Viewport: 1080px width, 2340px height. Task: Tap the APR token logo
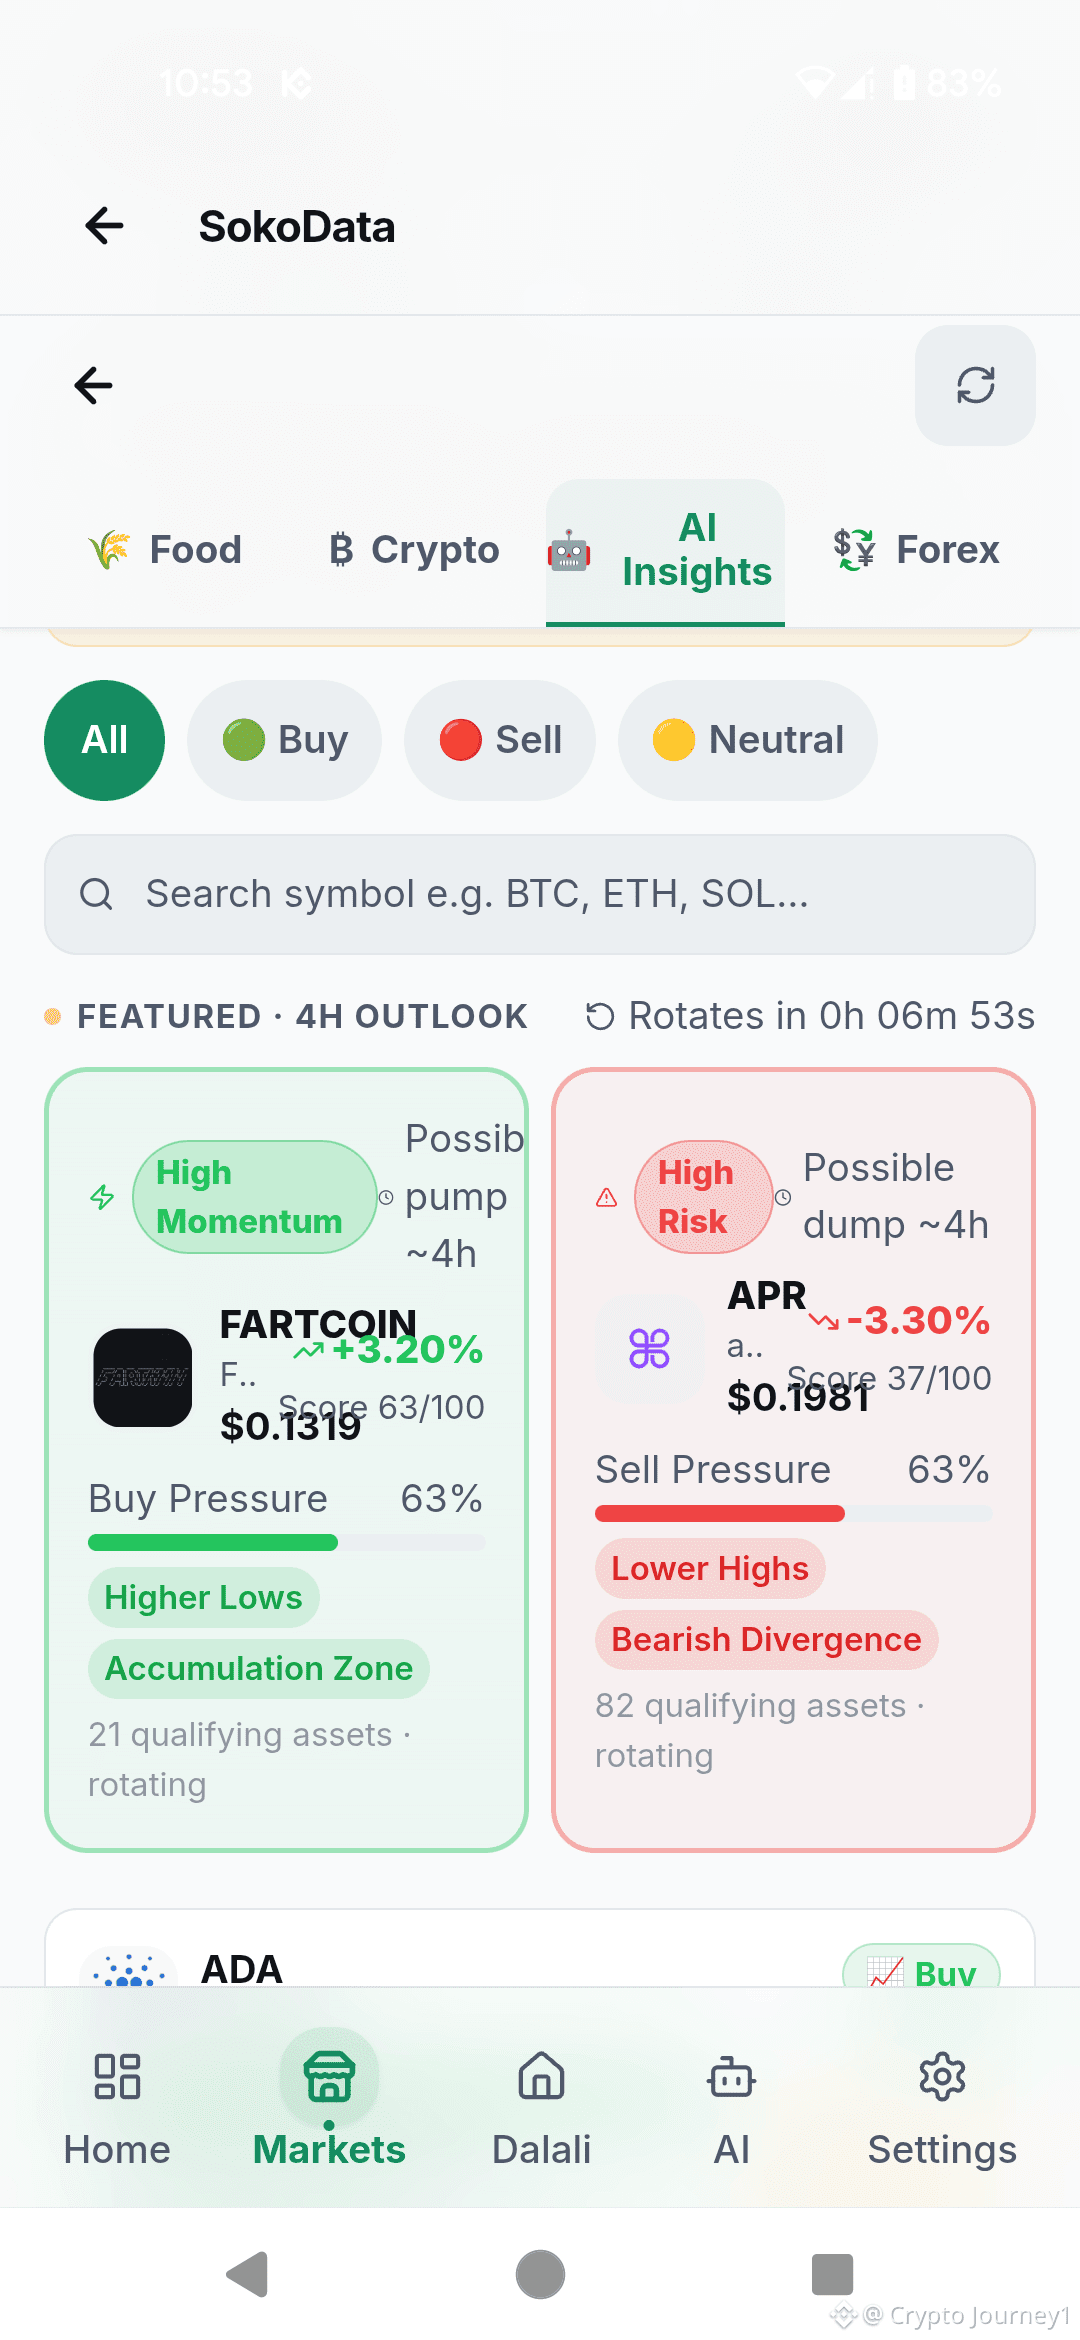tap(649, 1348)
